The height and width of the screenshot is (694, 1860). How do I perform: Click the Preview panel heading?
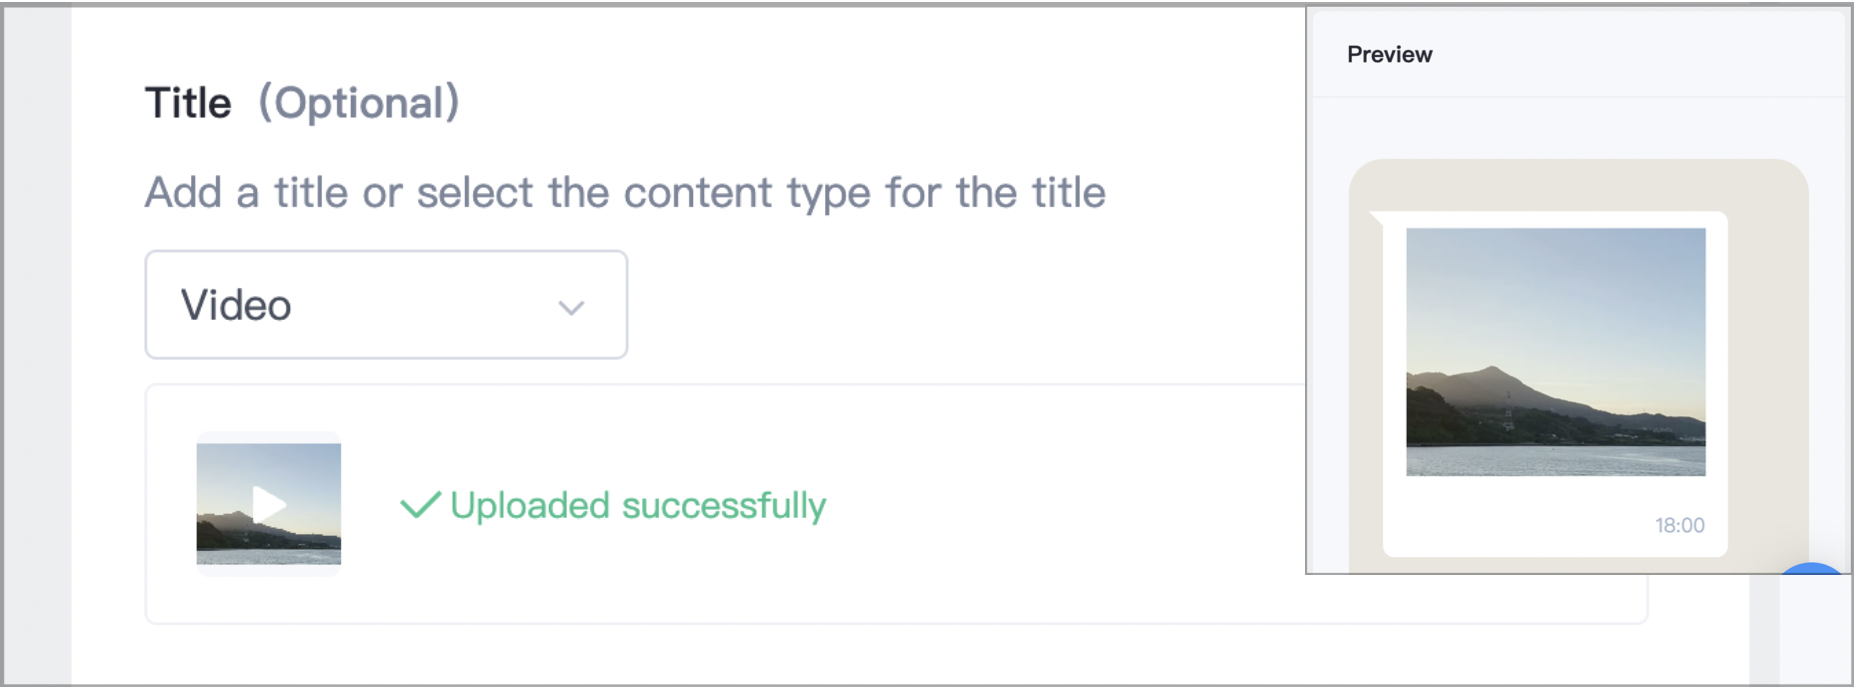1389,55
